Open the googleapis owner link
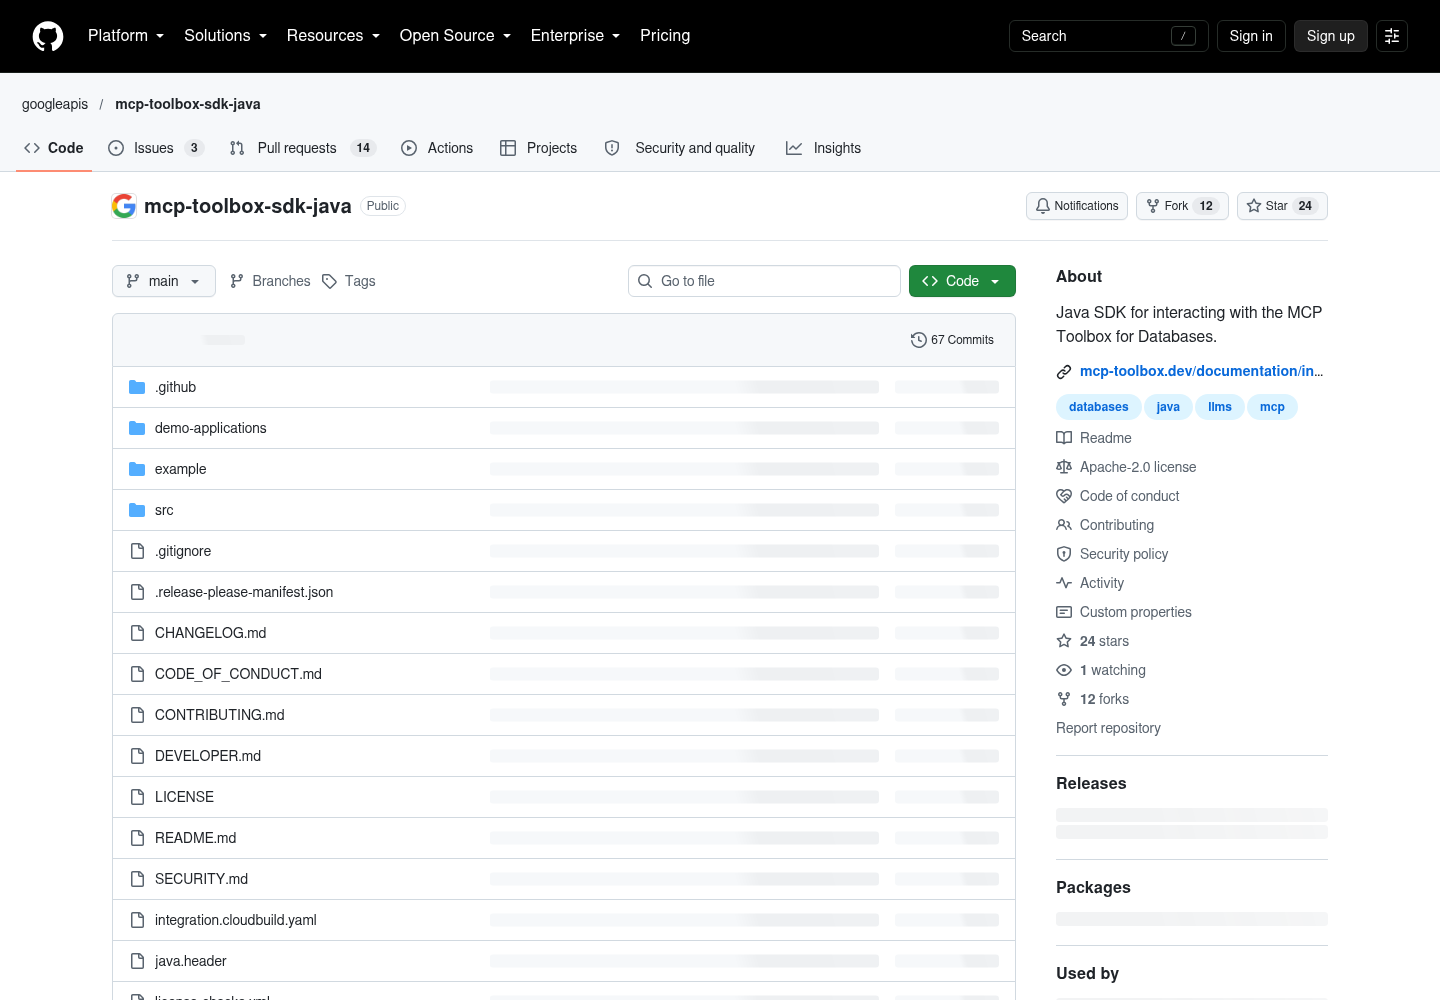The height and width of the screenshot is (1000, 1440). 55,104
